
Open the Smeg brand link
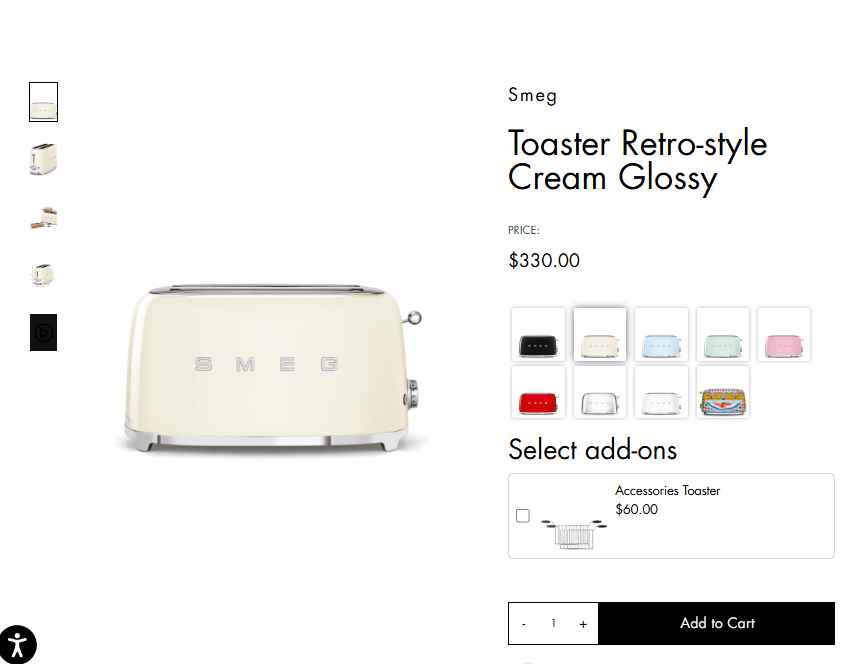pos(532,95)
